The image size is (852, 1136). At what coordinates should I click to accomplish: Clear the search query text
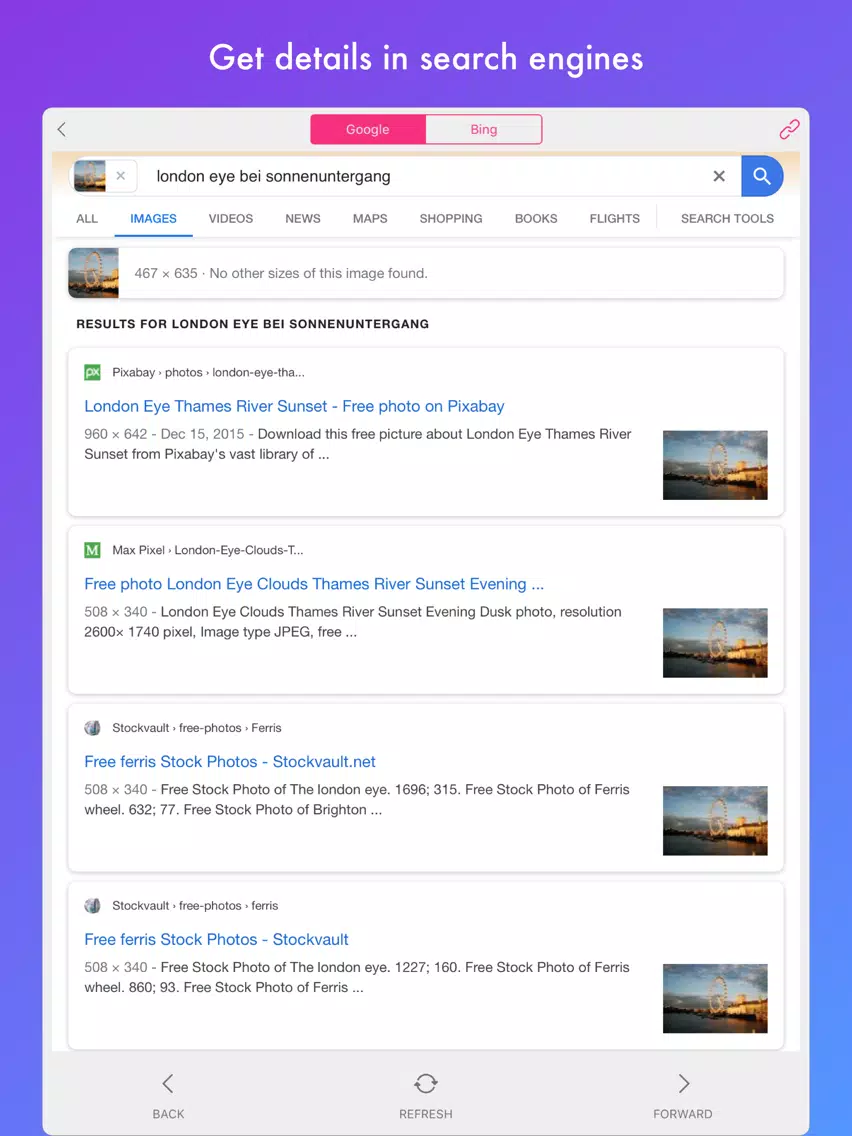click(719, 176)
